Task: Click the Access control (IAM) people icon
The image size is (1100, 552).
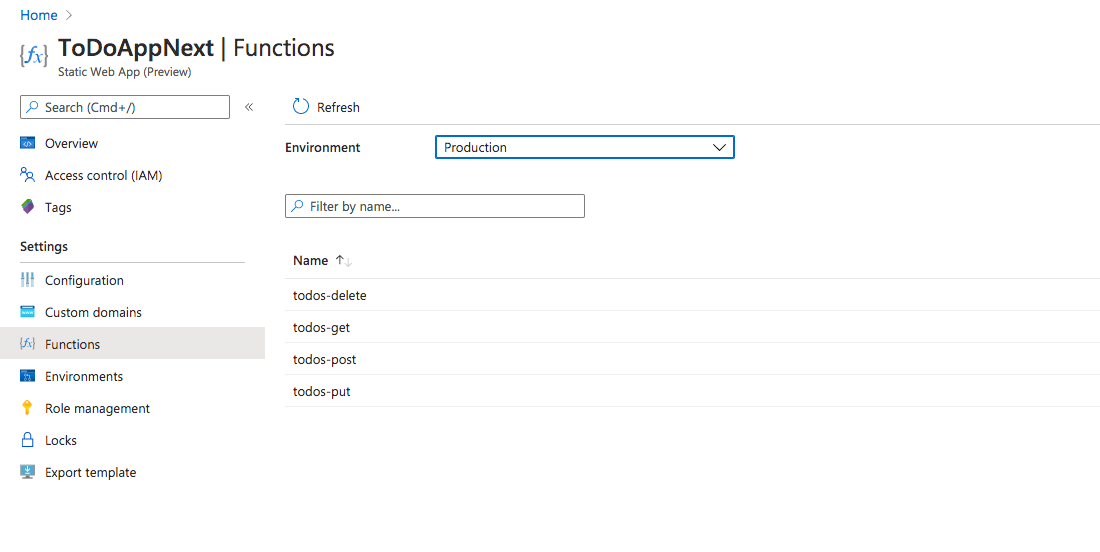Action: pyautogui.click(x=28, y=175)
